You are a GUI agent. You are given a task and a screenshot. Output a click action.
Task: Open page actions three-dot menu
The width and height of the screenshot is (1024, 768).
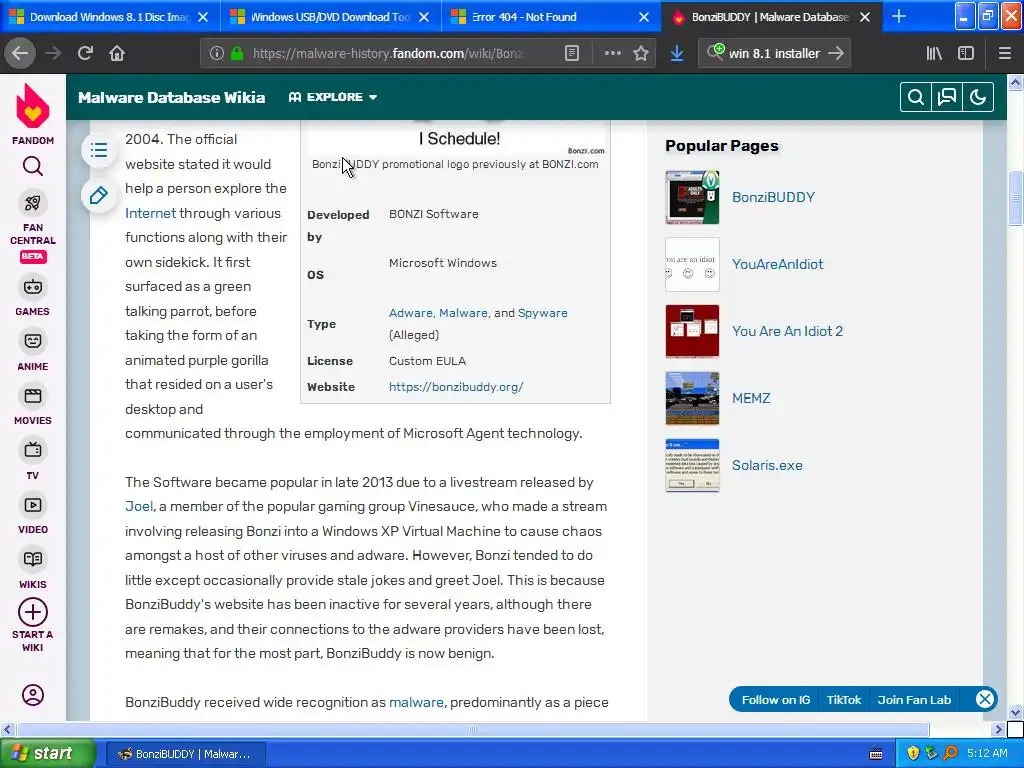[613, 54]
